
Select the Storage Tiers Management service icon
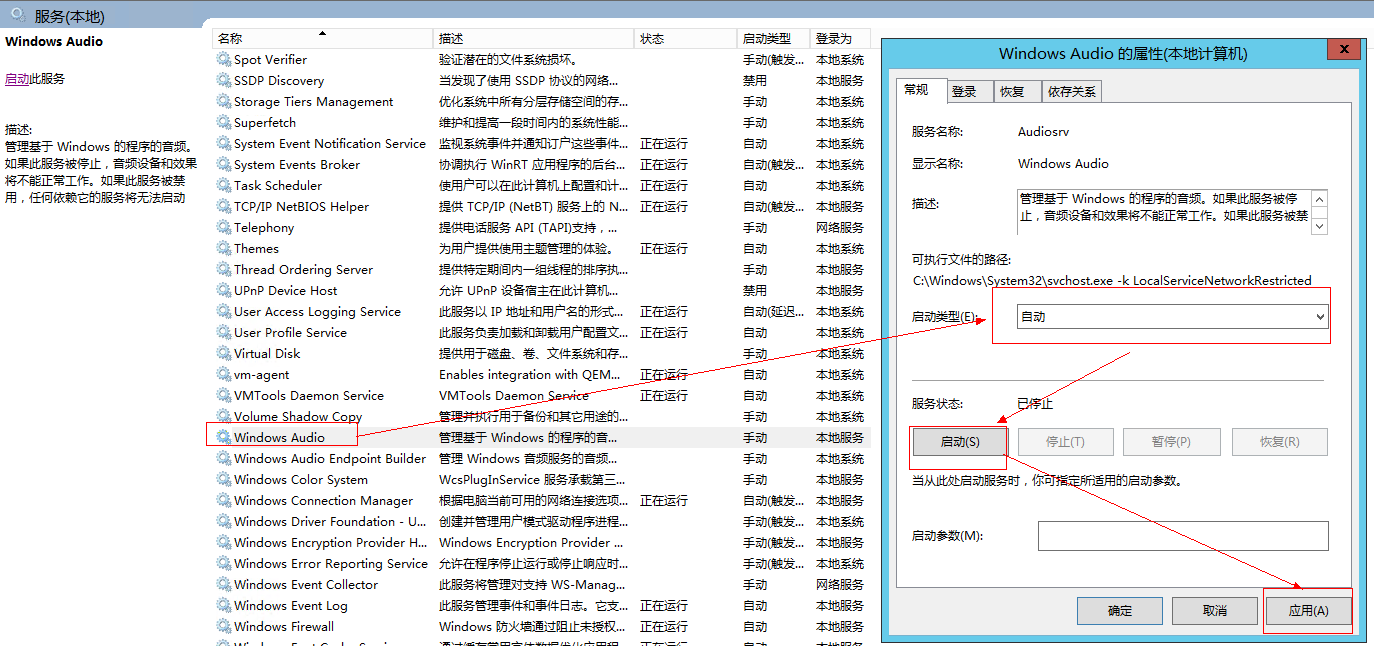[223, 102]
